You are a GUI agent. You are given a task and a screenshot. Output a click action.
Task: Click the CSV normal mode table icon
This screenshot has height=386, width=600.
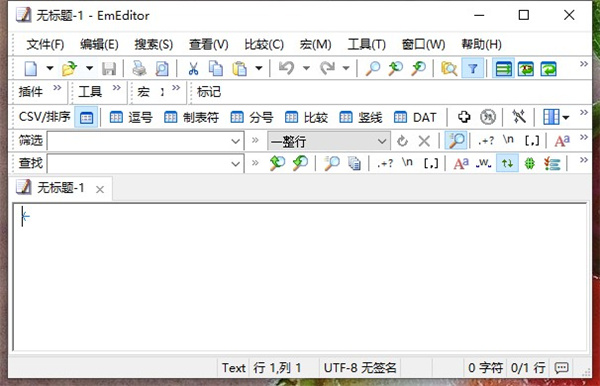pos(86,117)
